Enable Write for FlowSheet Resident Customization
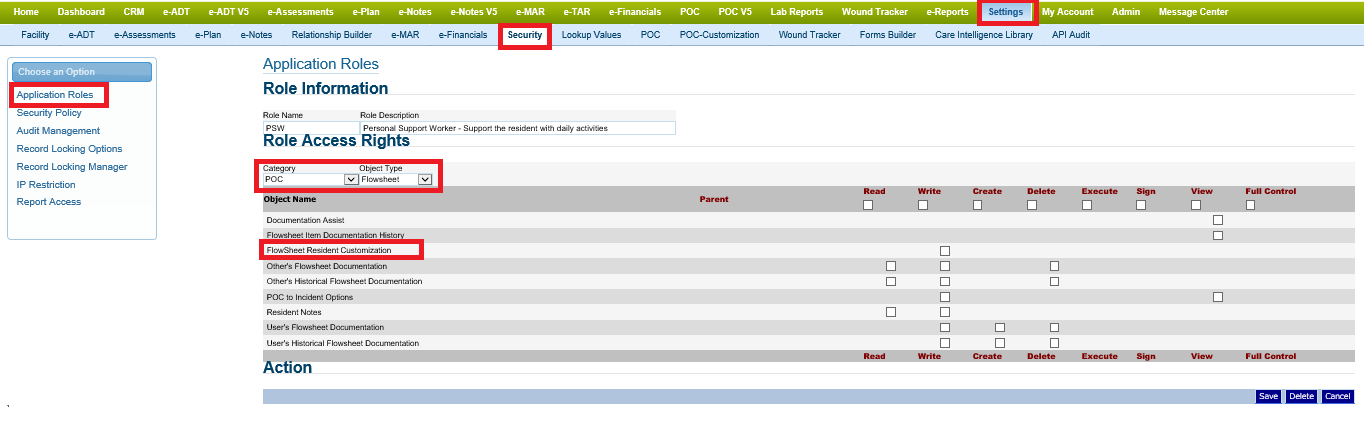Screen dimensions: 1364x428 945,250
